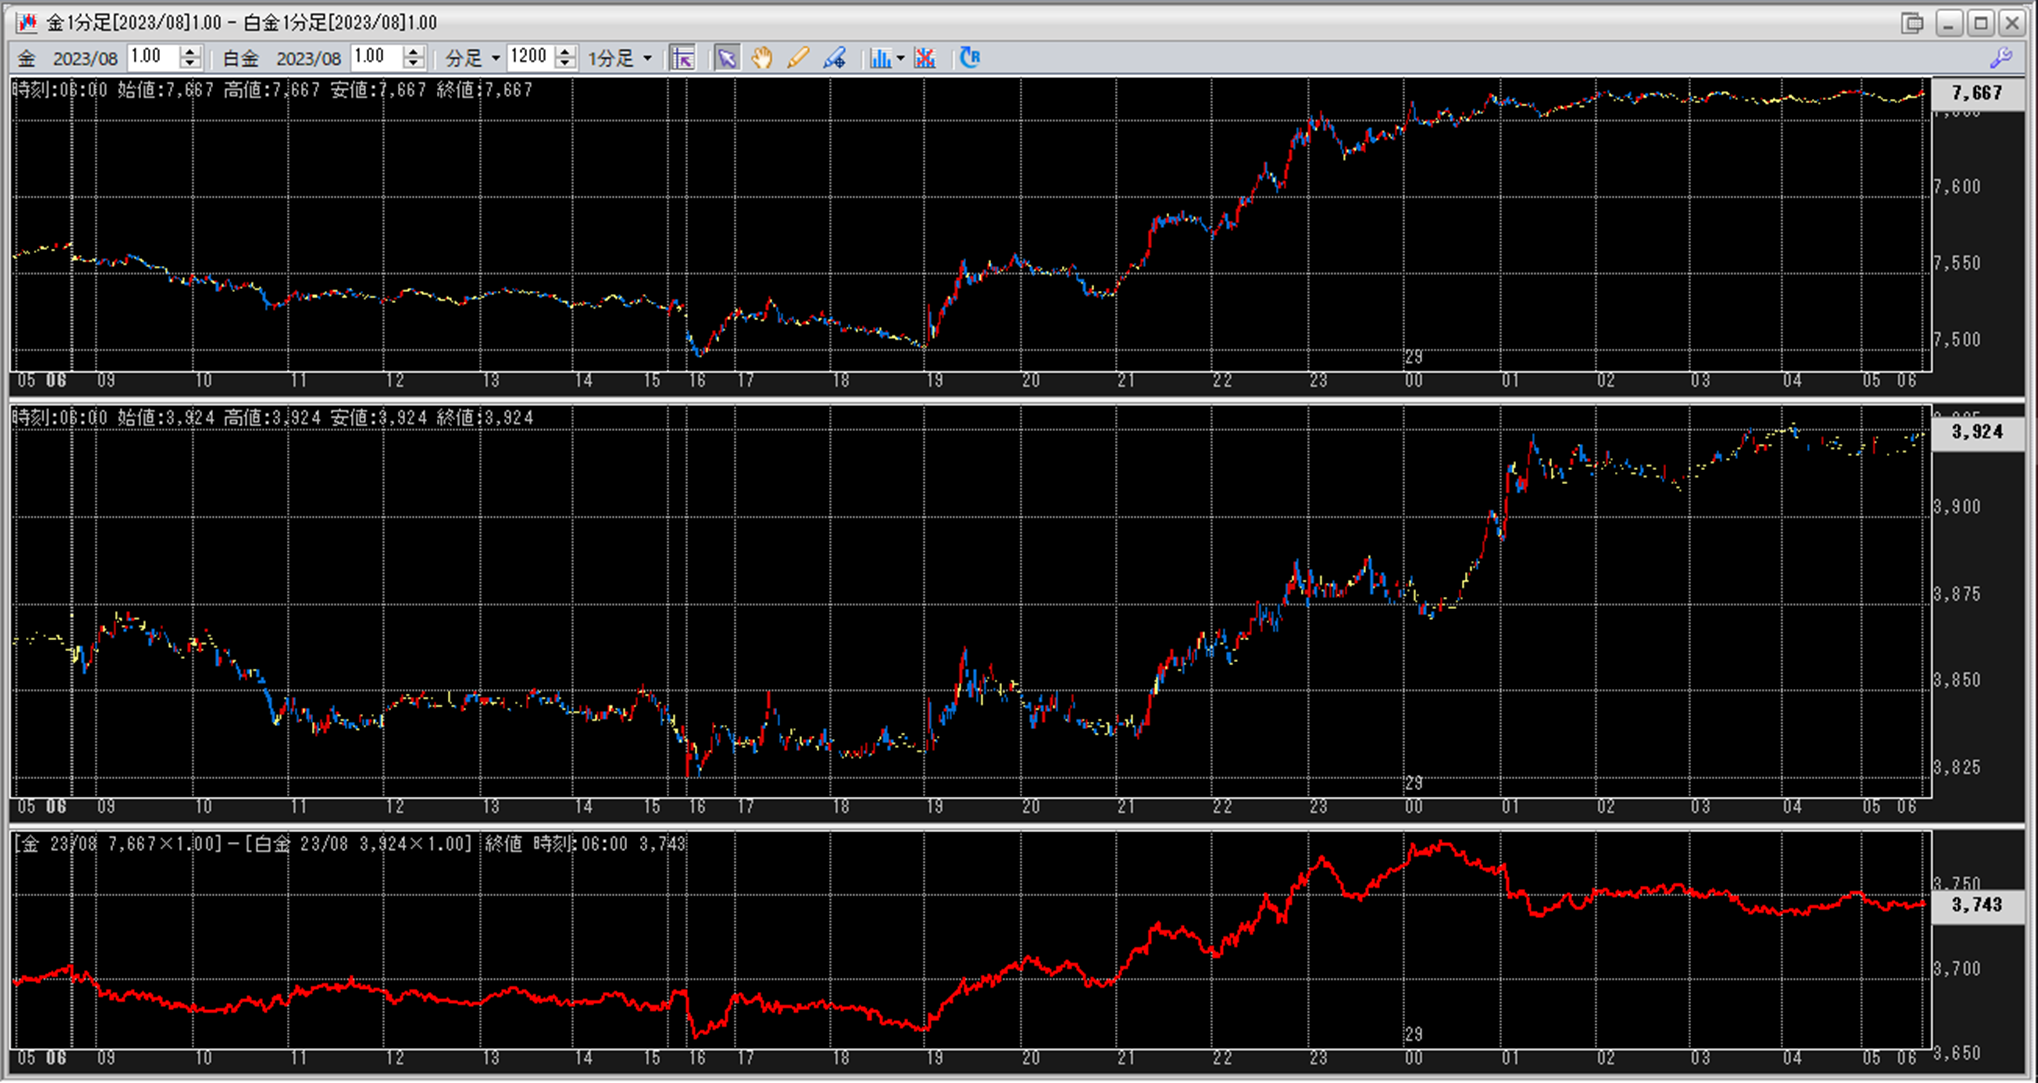Expand the 分足 chart type dropdown
Viewport: 2038px width, 1083px height.
(x=495, y=58)
